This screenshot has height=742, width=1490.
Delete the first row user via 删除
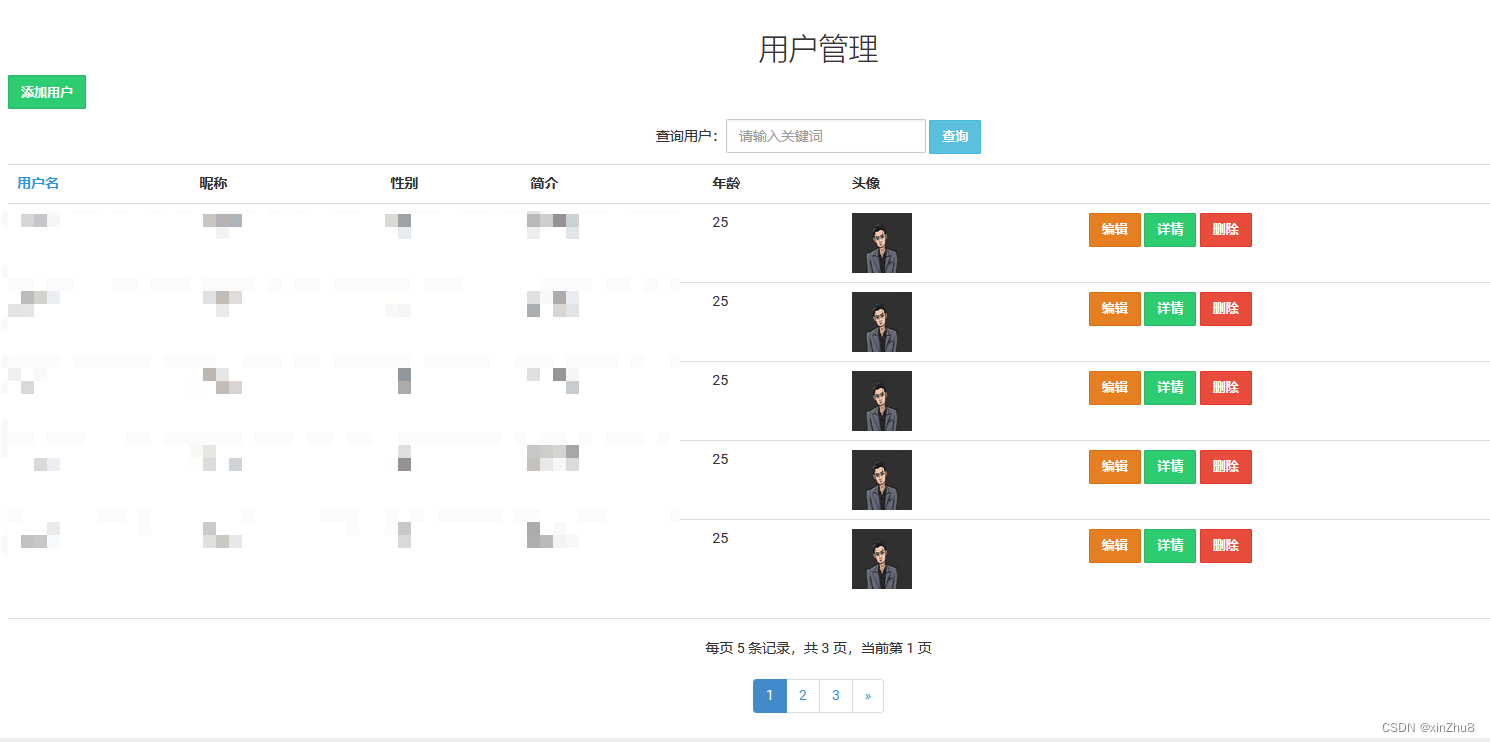pyautogui.click(x=1225, y=230)
